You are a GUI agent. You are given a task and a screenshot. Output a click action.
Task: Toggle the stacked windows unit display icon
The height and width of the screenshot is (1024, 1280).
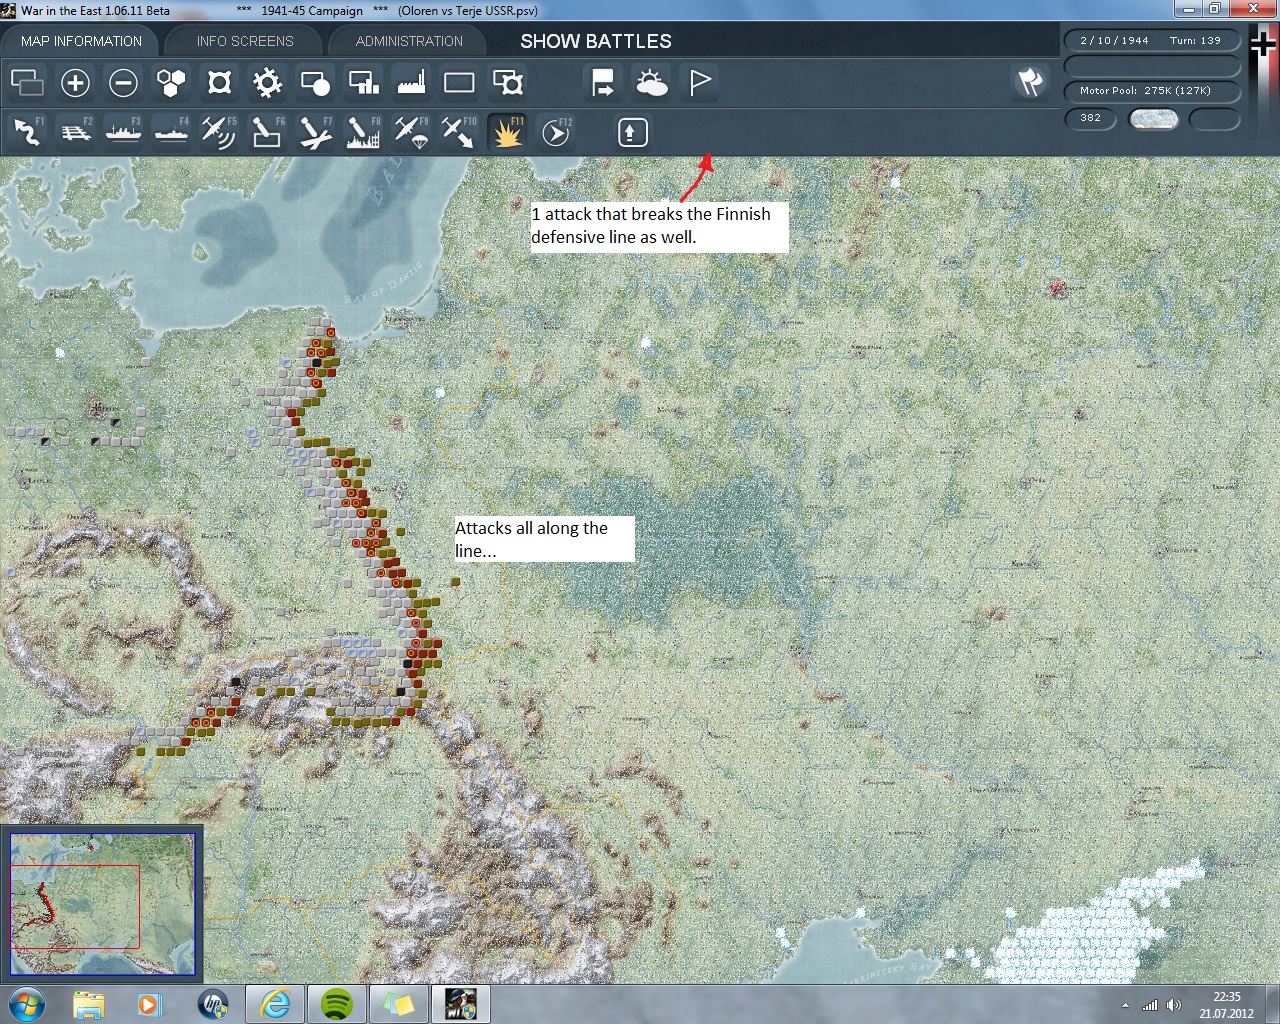(27, 82)
